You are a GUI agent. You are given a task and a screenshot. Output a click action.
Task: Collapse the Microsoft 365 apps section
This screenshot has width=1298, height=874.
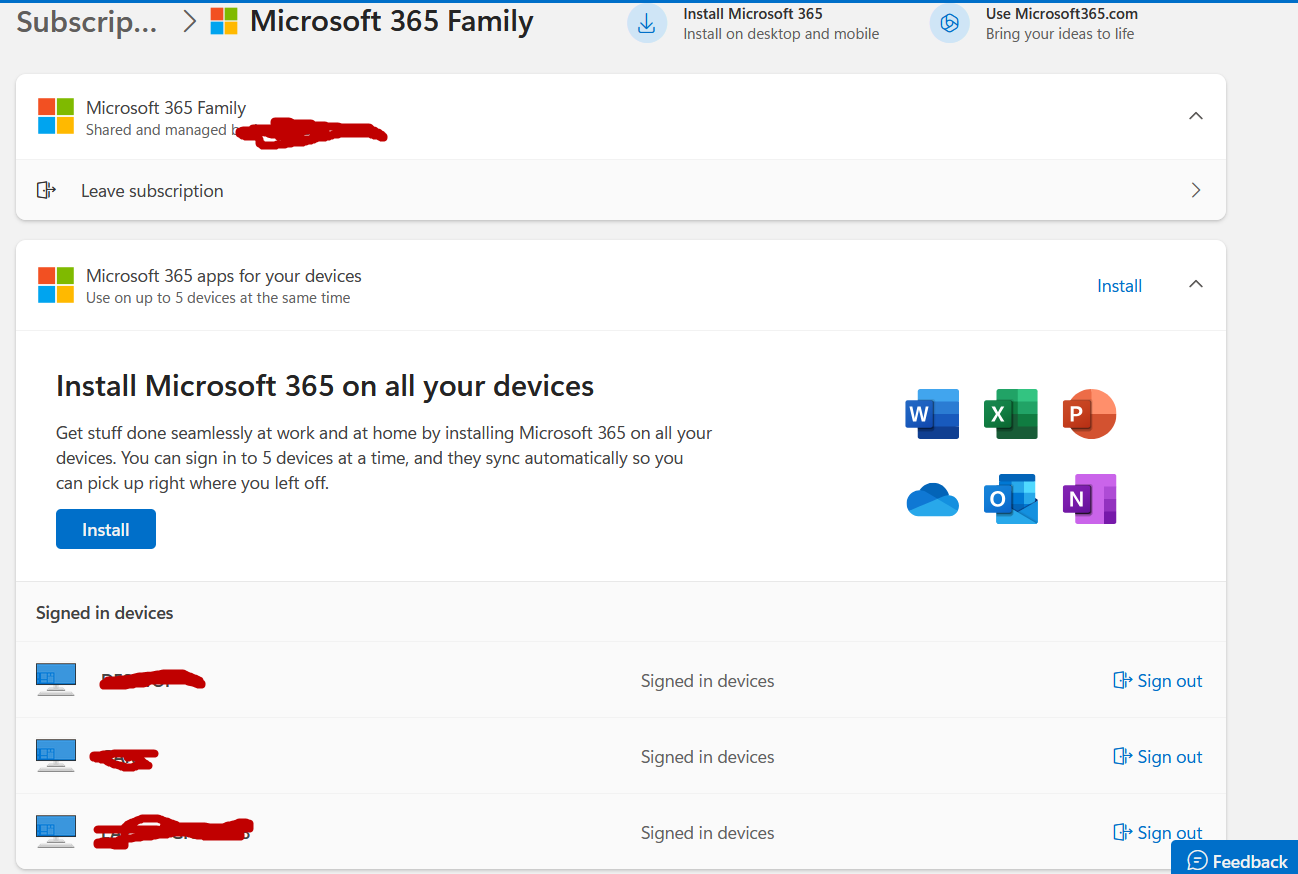click(x=1195, y=284)
